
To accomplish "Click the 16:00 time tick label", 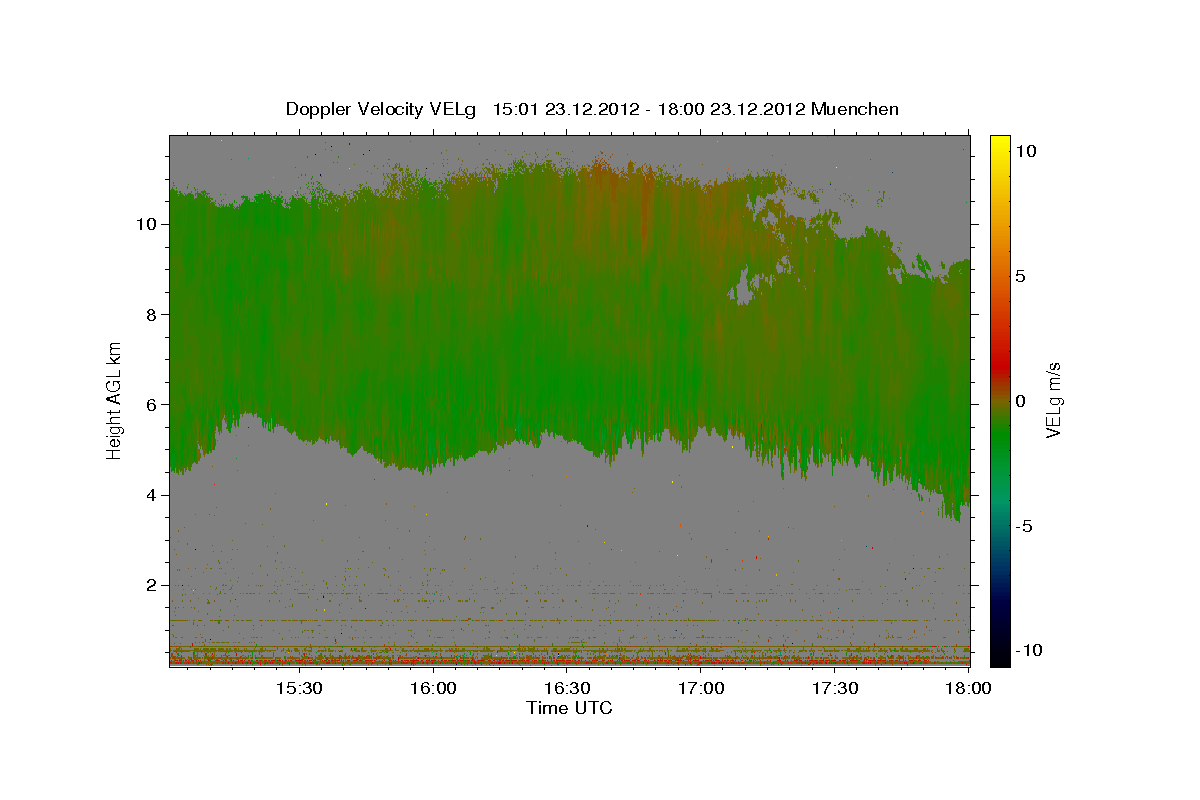I will coord(433,688).
